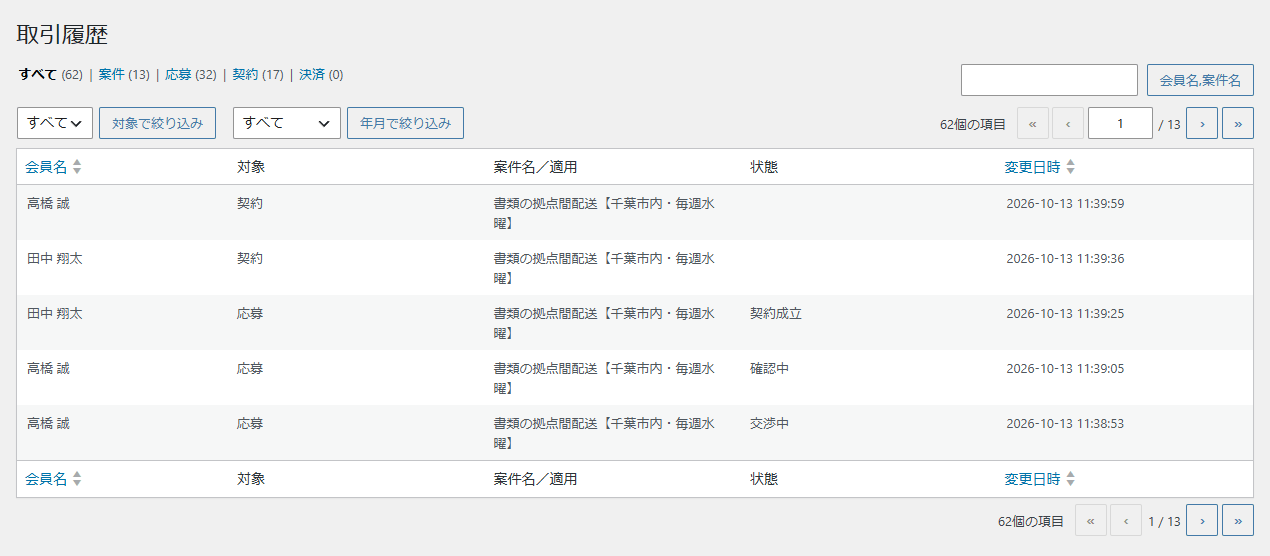
Task: Click the 対象 column header at top
Action: 250,167
